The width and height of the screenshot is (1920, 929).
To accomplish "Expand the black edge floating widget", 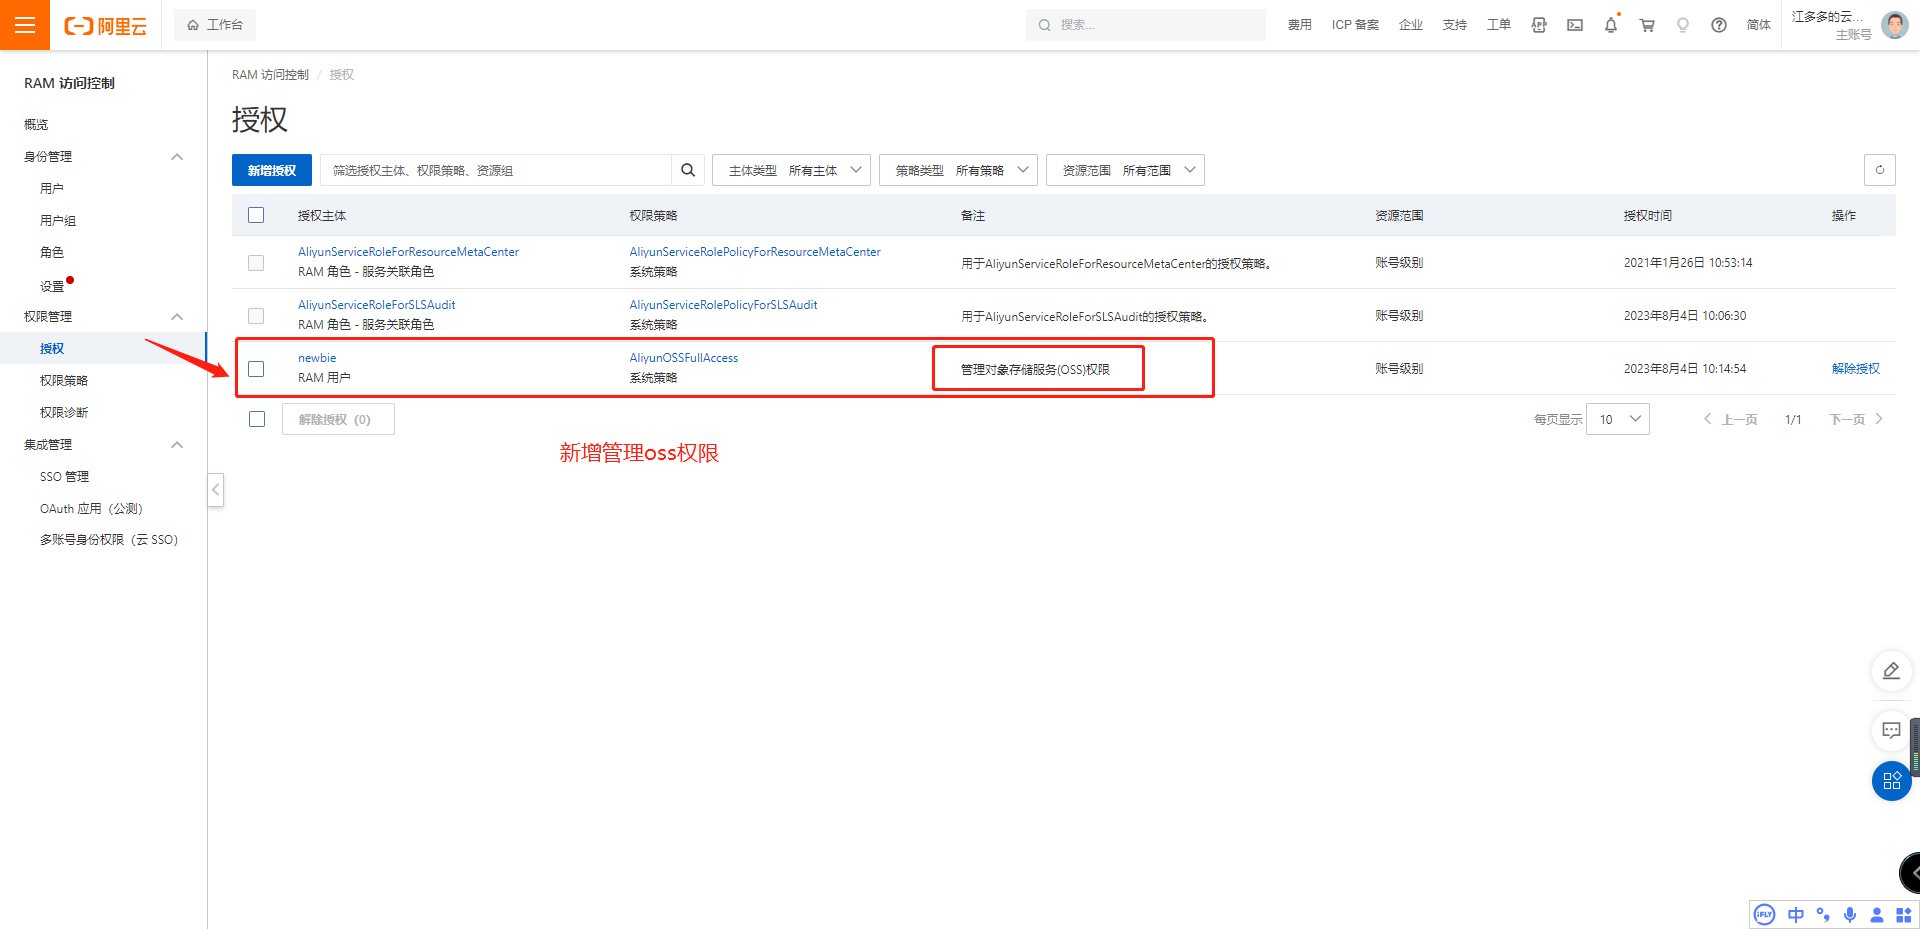I will click(1910, 873).
